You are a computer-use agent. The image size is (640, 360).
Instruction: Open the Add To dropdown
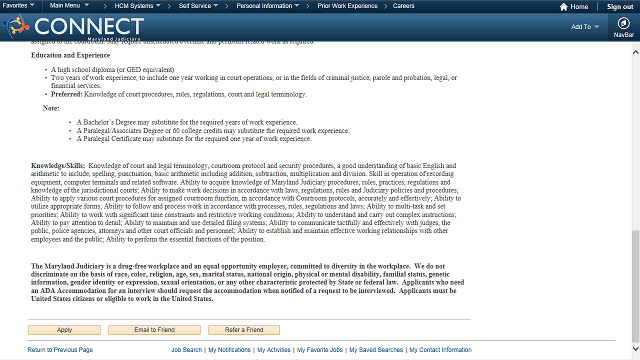(584, 27)
